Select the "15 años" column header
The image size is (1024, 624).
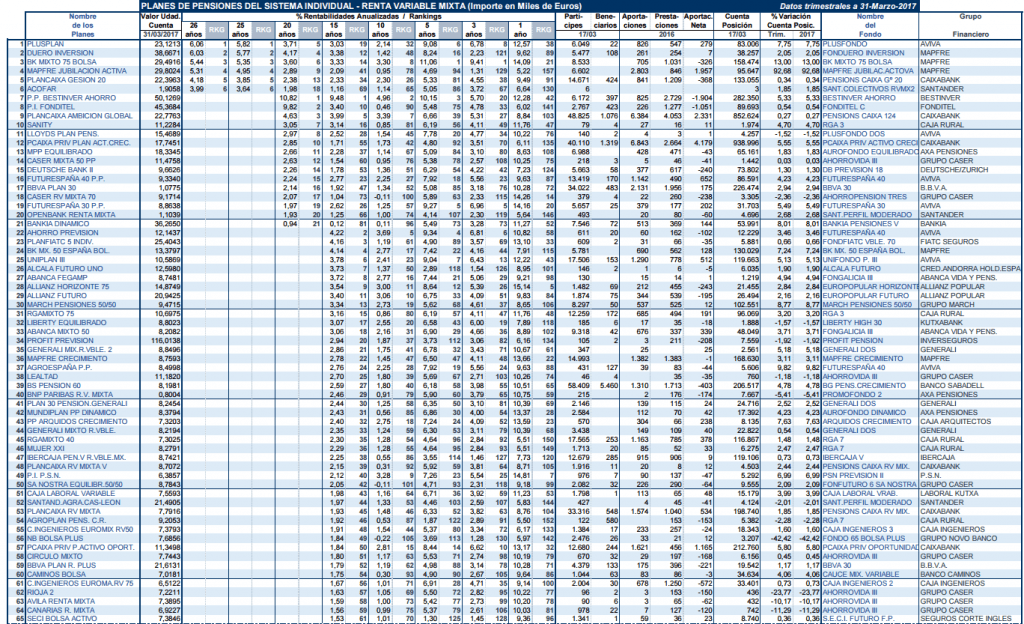333,29
